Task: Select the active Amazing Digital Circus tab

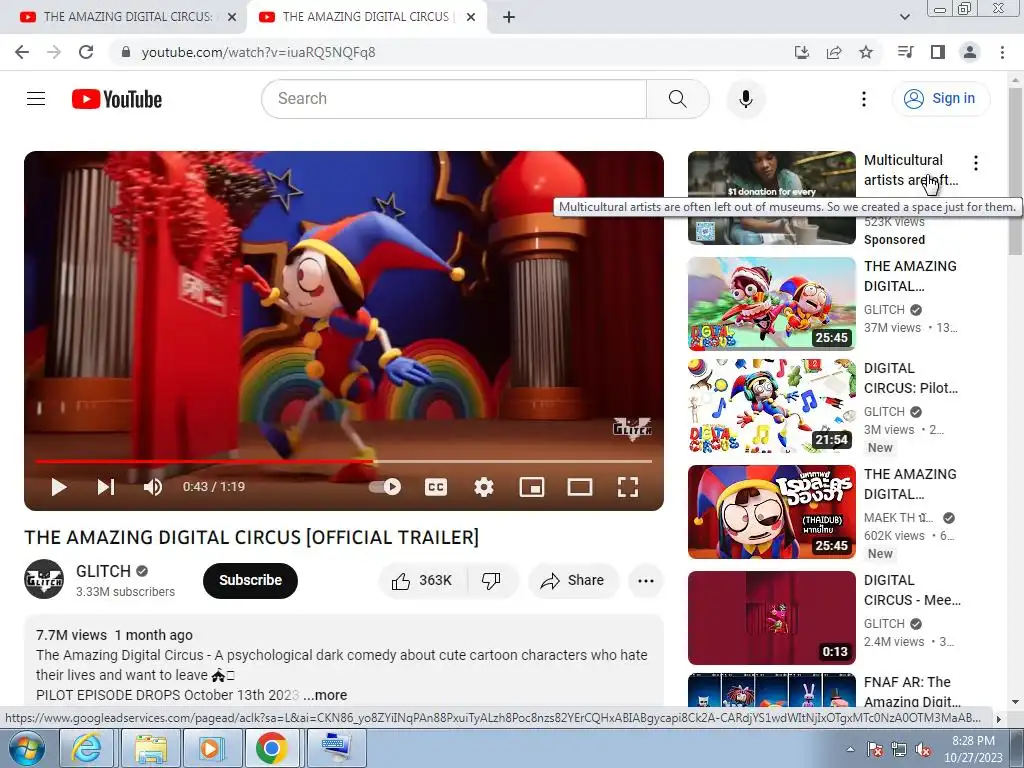Action: pos(366,17)
